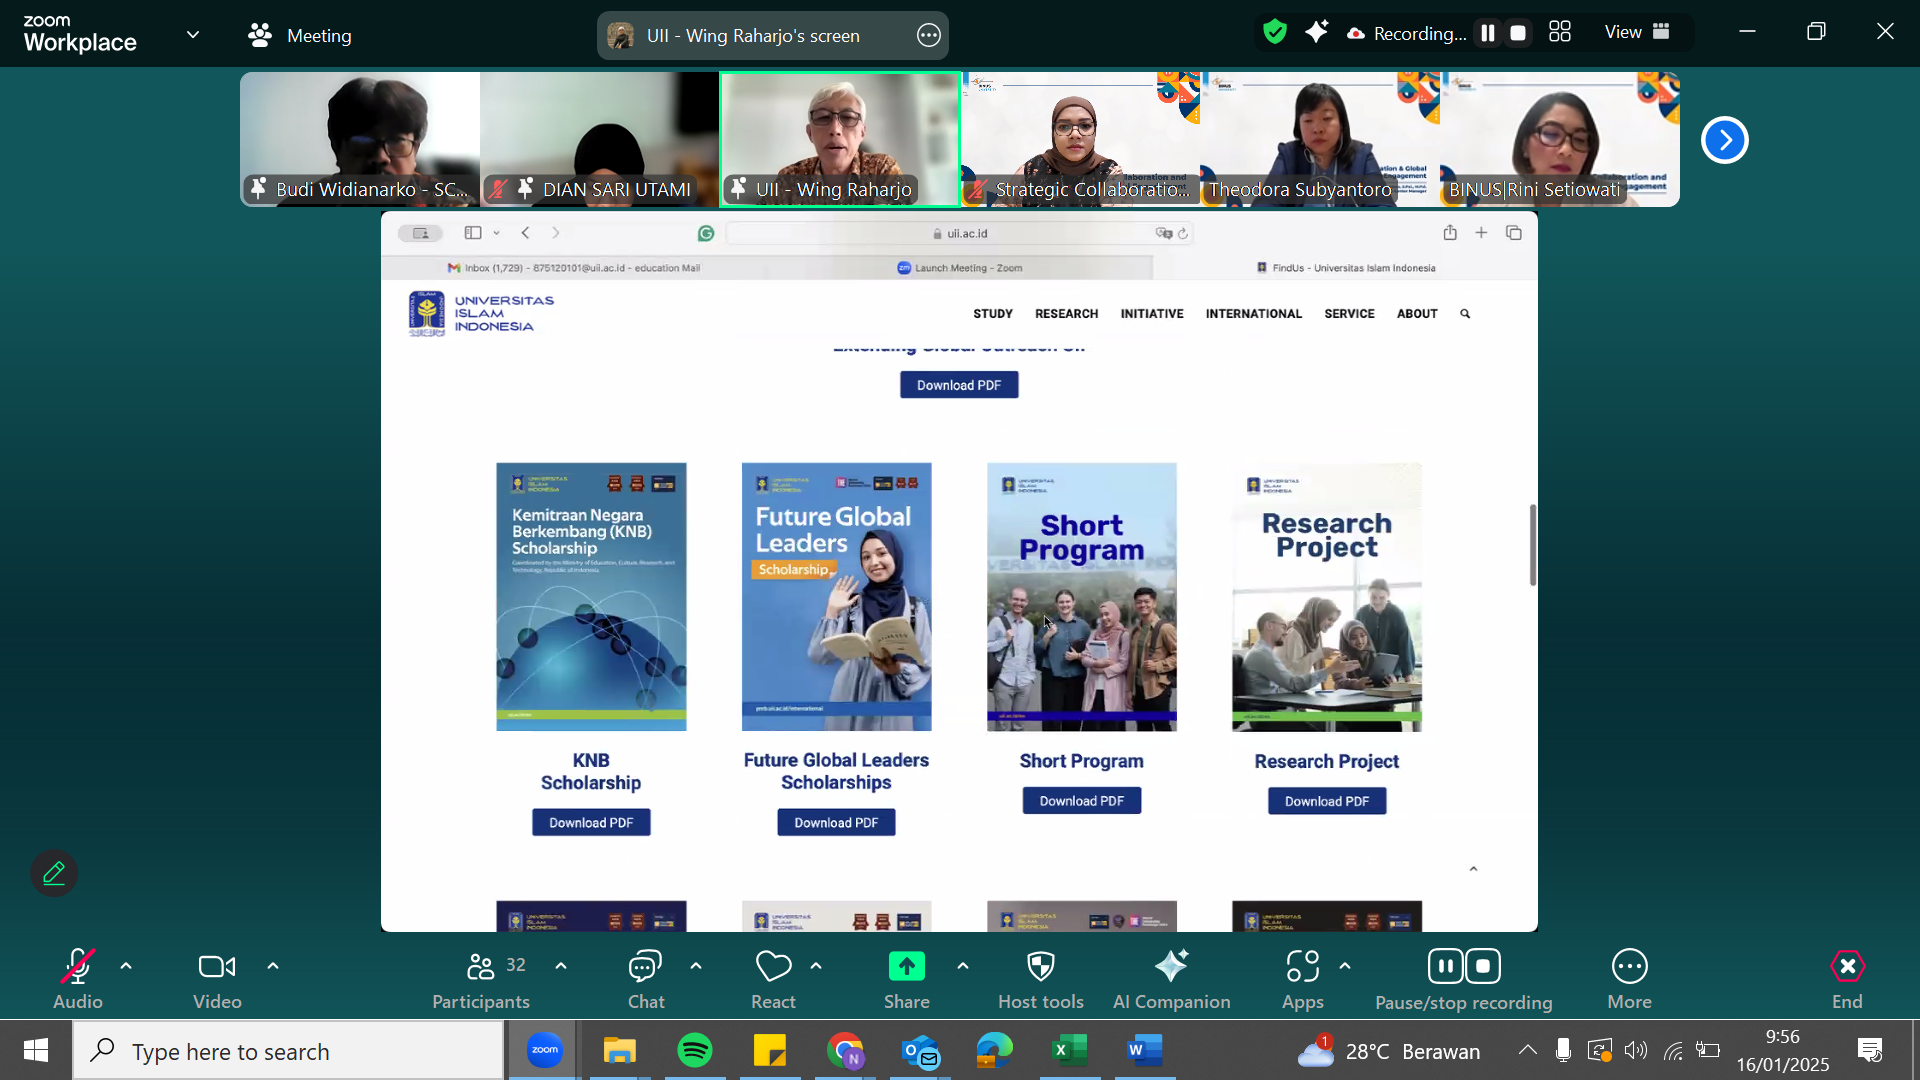Download PDF for Research Project
The width and height of the screenshot is (1920, 1080).
(x=1327, y=801)
